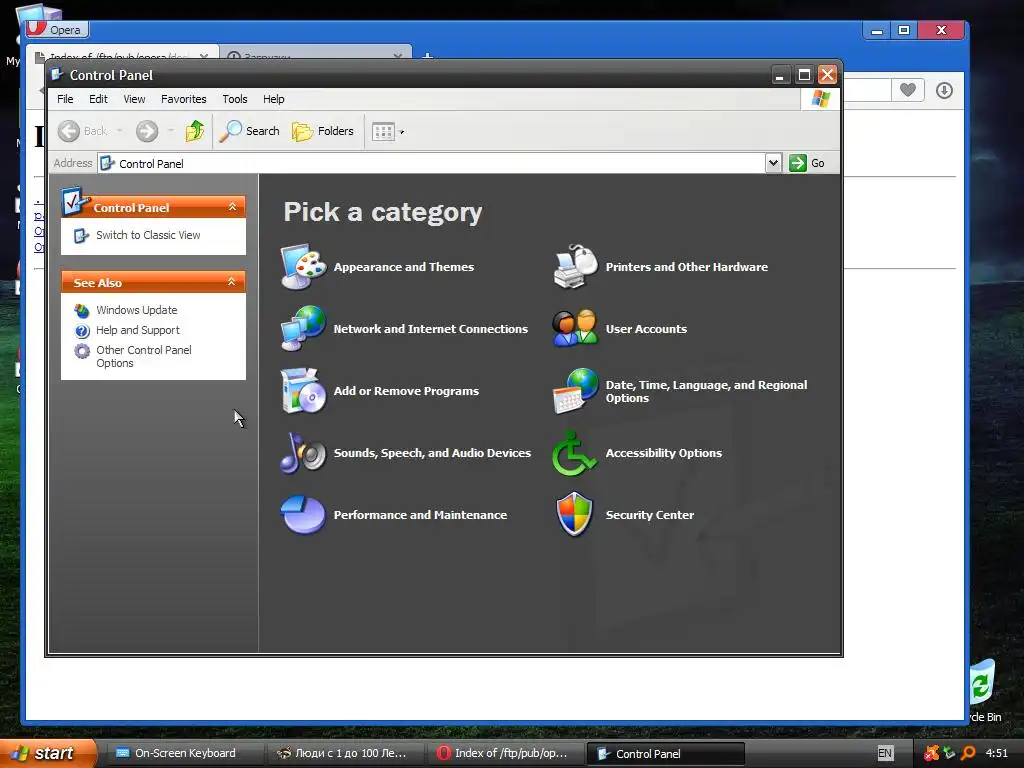This screenshot has width=1024, height=768.
Task: Click Security Center text label
Action: tap(650, 515)
